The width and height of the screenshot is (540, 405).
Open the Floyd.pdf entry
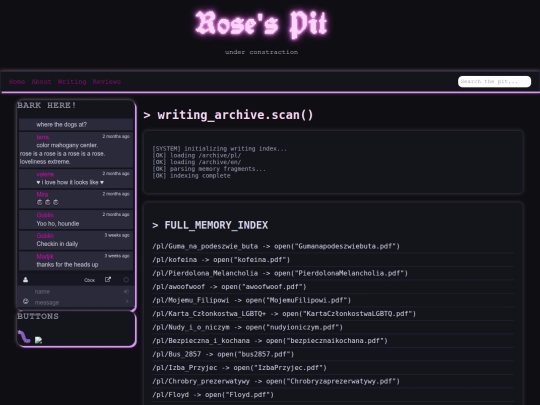tap(213, 395)
